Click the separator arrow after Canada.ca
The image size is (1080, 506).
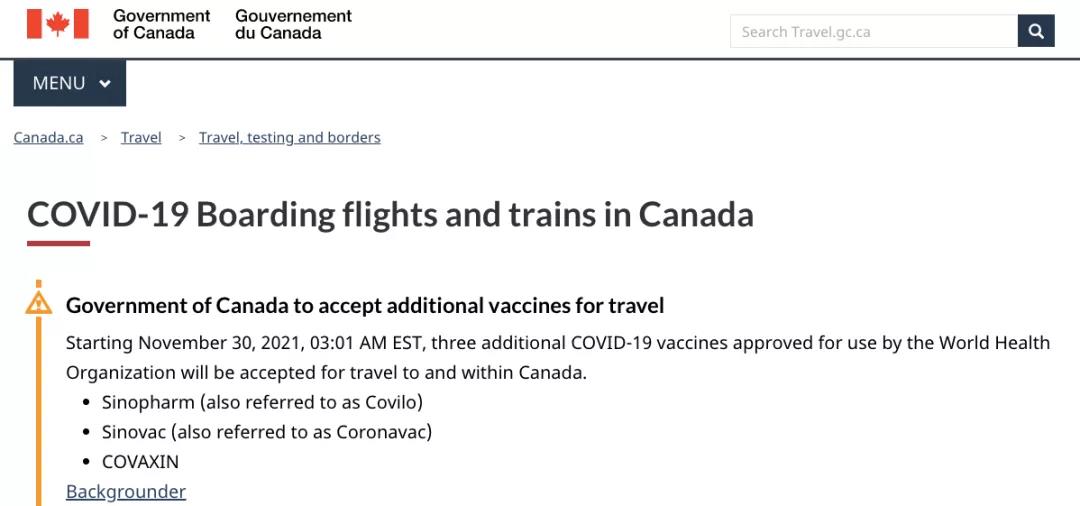pyautogui.click(x=104, y=138)
